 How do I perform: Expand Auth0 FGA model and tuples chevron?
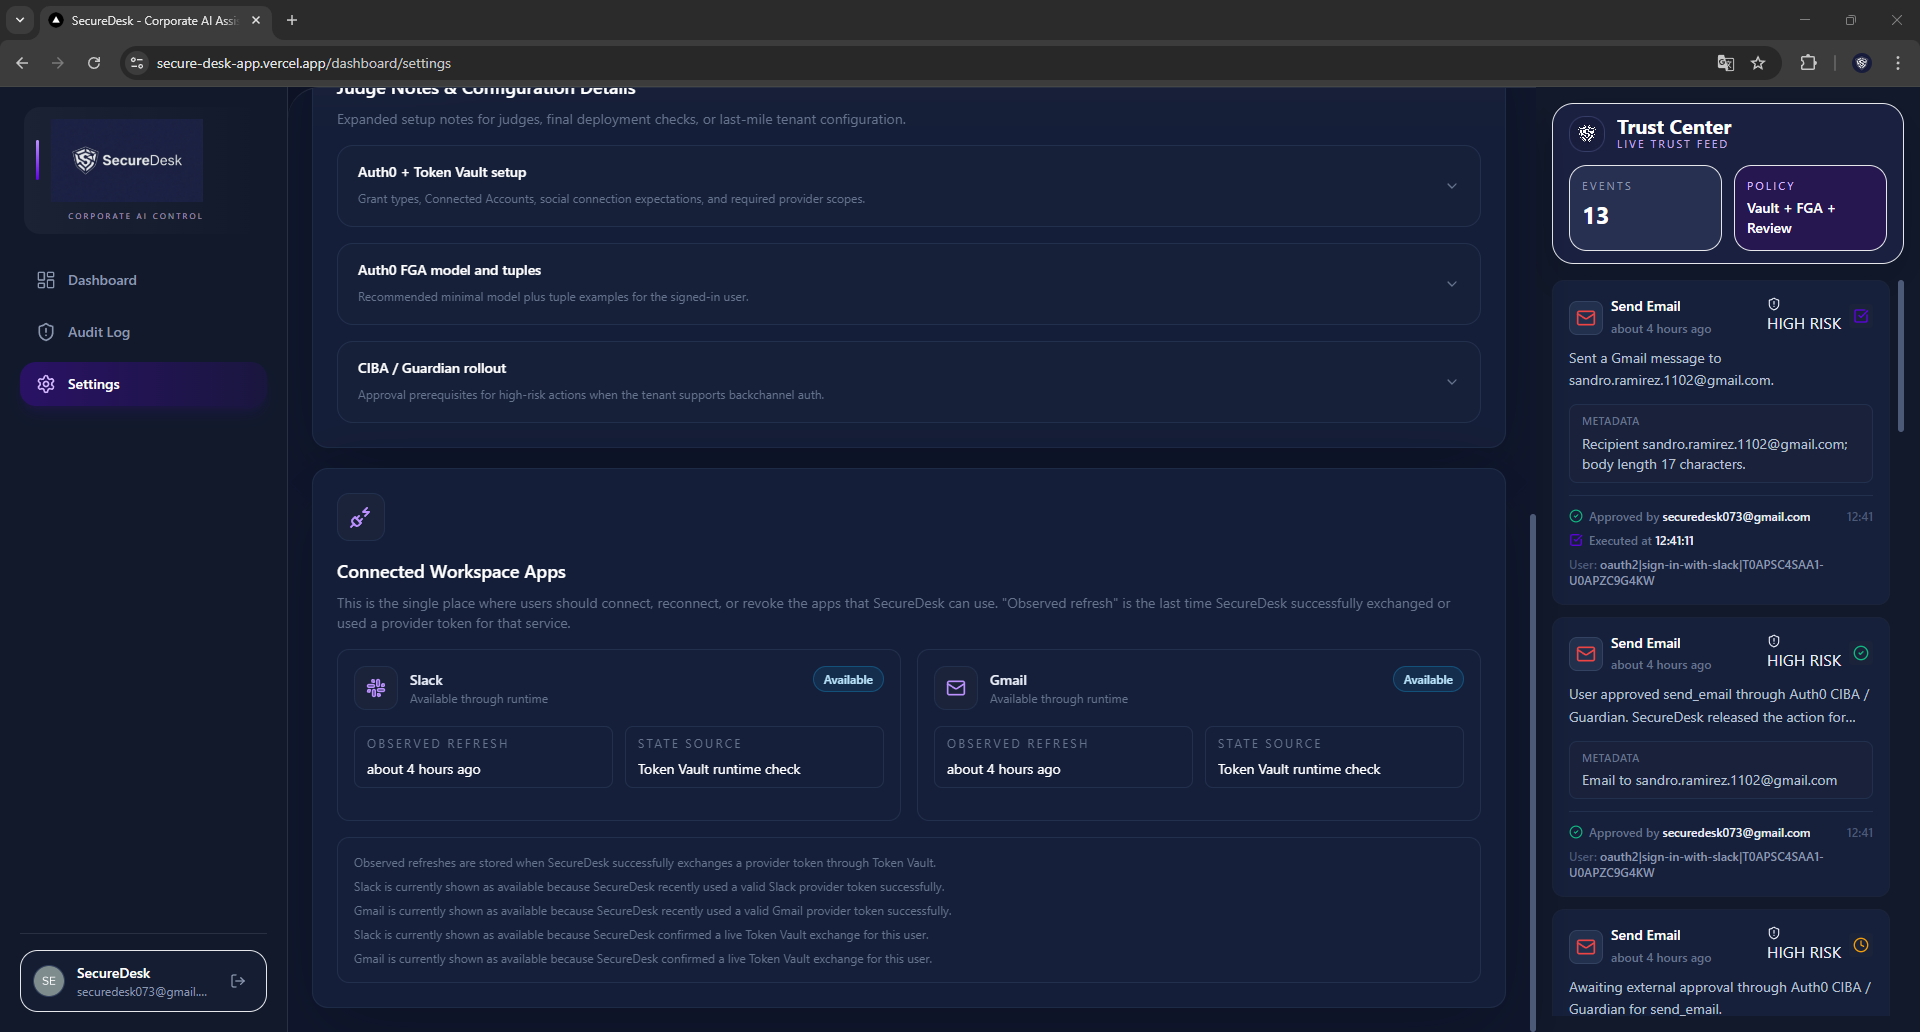pyautogui.click(x=1452, y=284)
